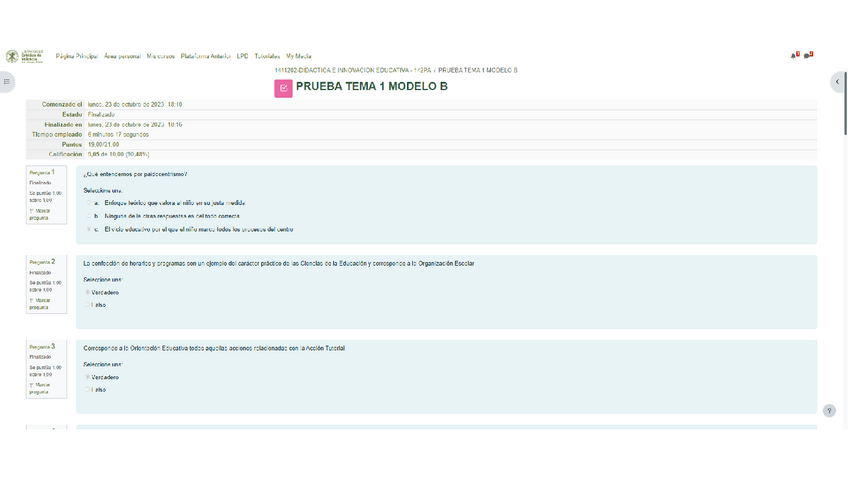The width and height of the screenshot is (848, 477).
Task: Open Plataforma Anterior menu item
Action: tap(206, 56)
